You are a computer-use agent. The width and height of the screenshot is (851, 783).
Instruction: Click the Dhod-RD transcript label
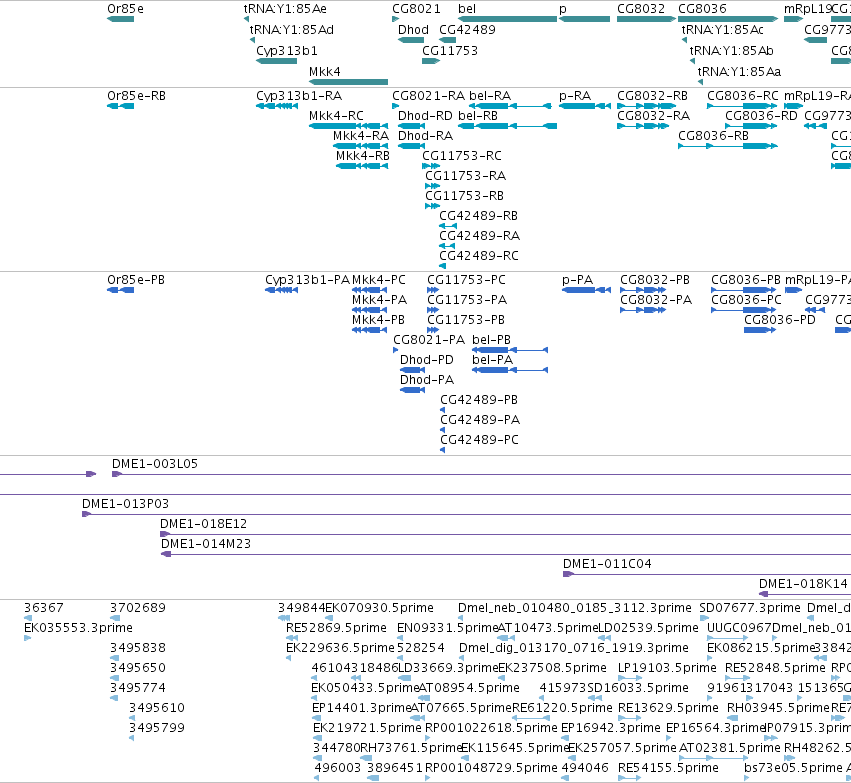[x=426, y=116]
